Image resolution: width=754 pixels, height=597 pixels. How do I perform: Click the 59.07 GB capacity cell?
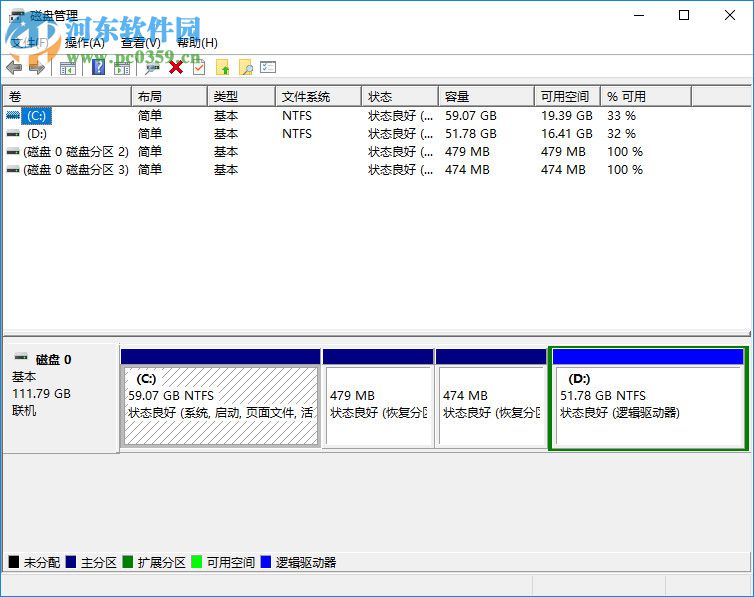click(x=471, y=116)
